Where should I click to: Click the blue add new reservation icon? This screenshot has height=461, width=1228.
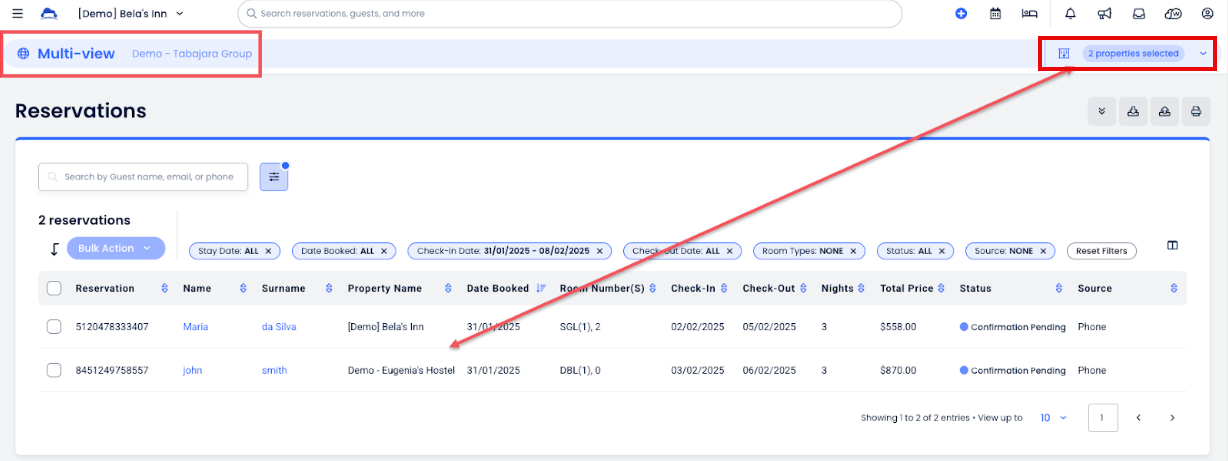[x=961, y=14]
